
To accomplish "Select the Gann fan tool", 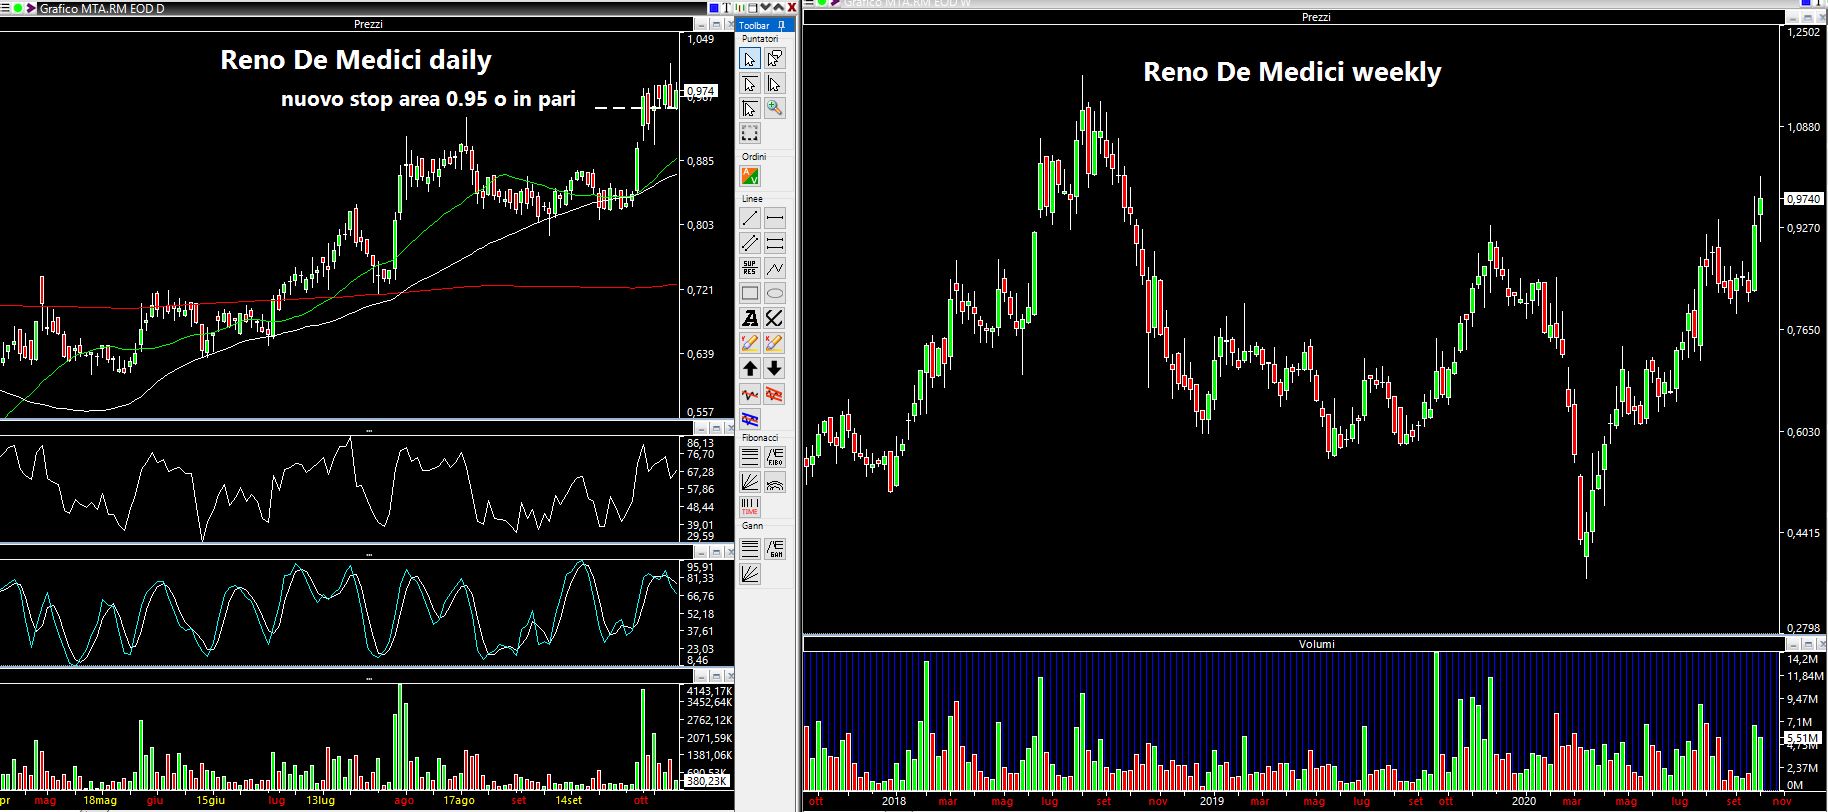I will [x=750, y=573].
